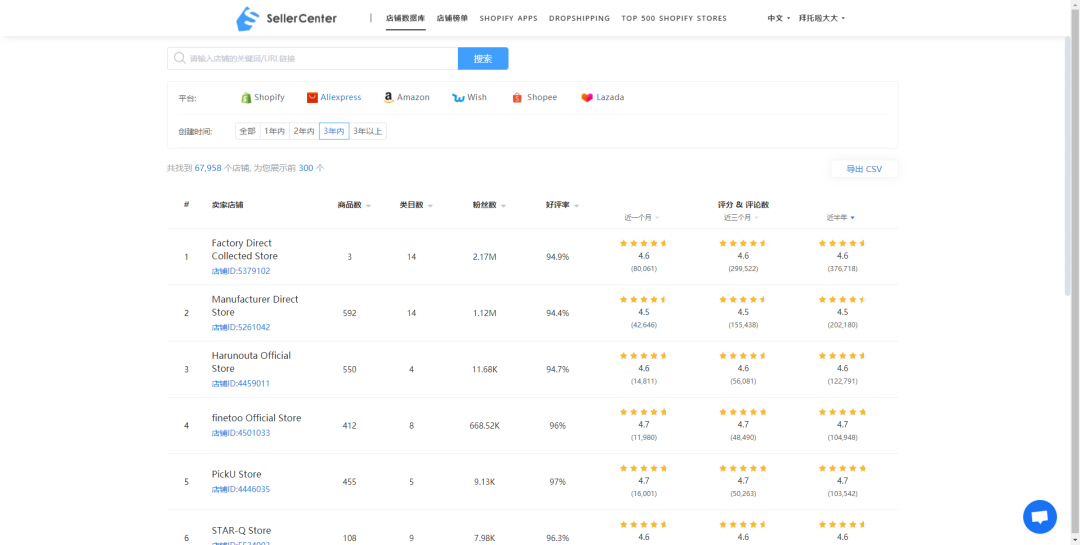Open the SHOPIFY APPS menu item

pos(508,18)
